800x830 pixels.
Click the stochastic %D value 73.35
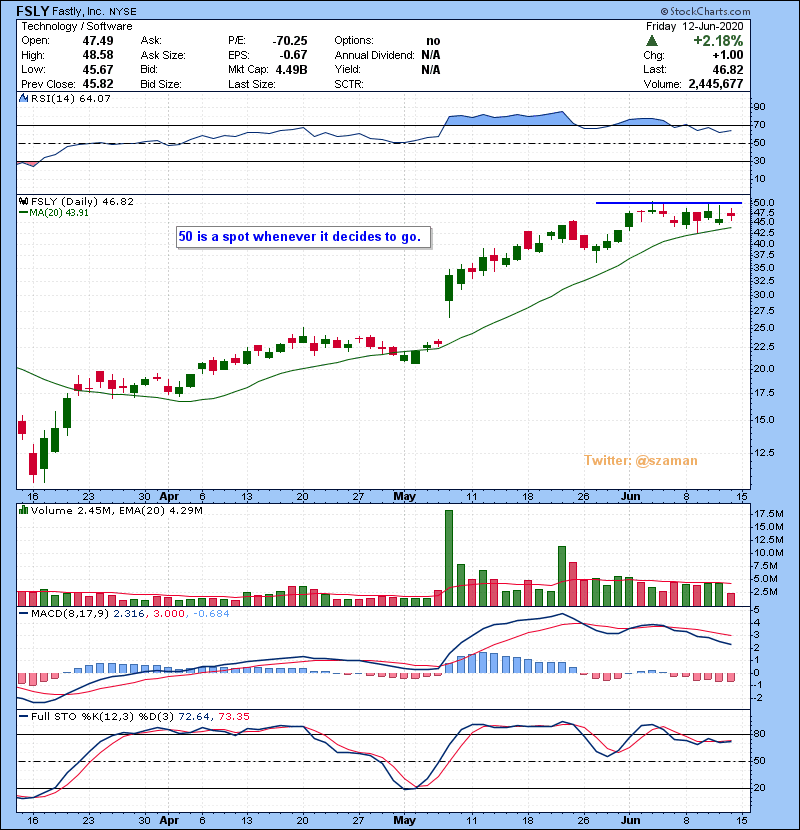coord(233,716)
